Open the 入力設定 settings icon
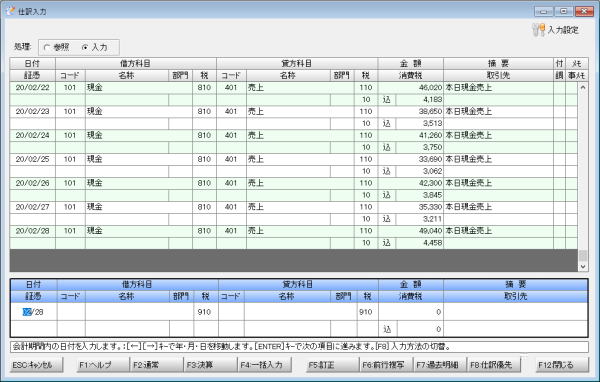The height and width of the screenshot is (382, 600). tap(538, 30)
